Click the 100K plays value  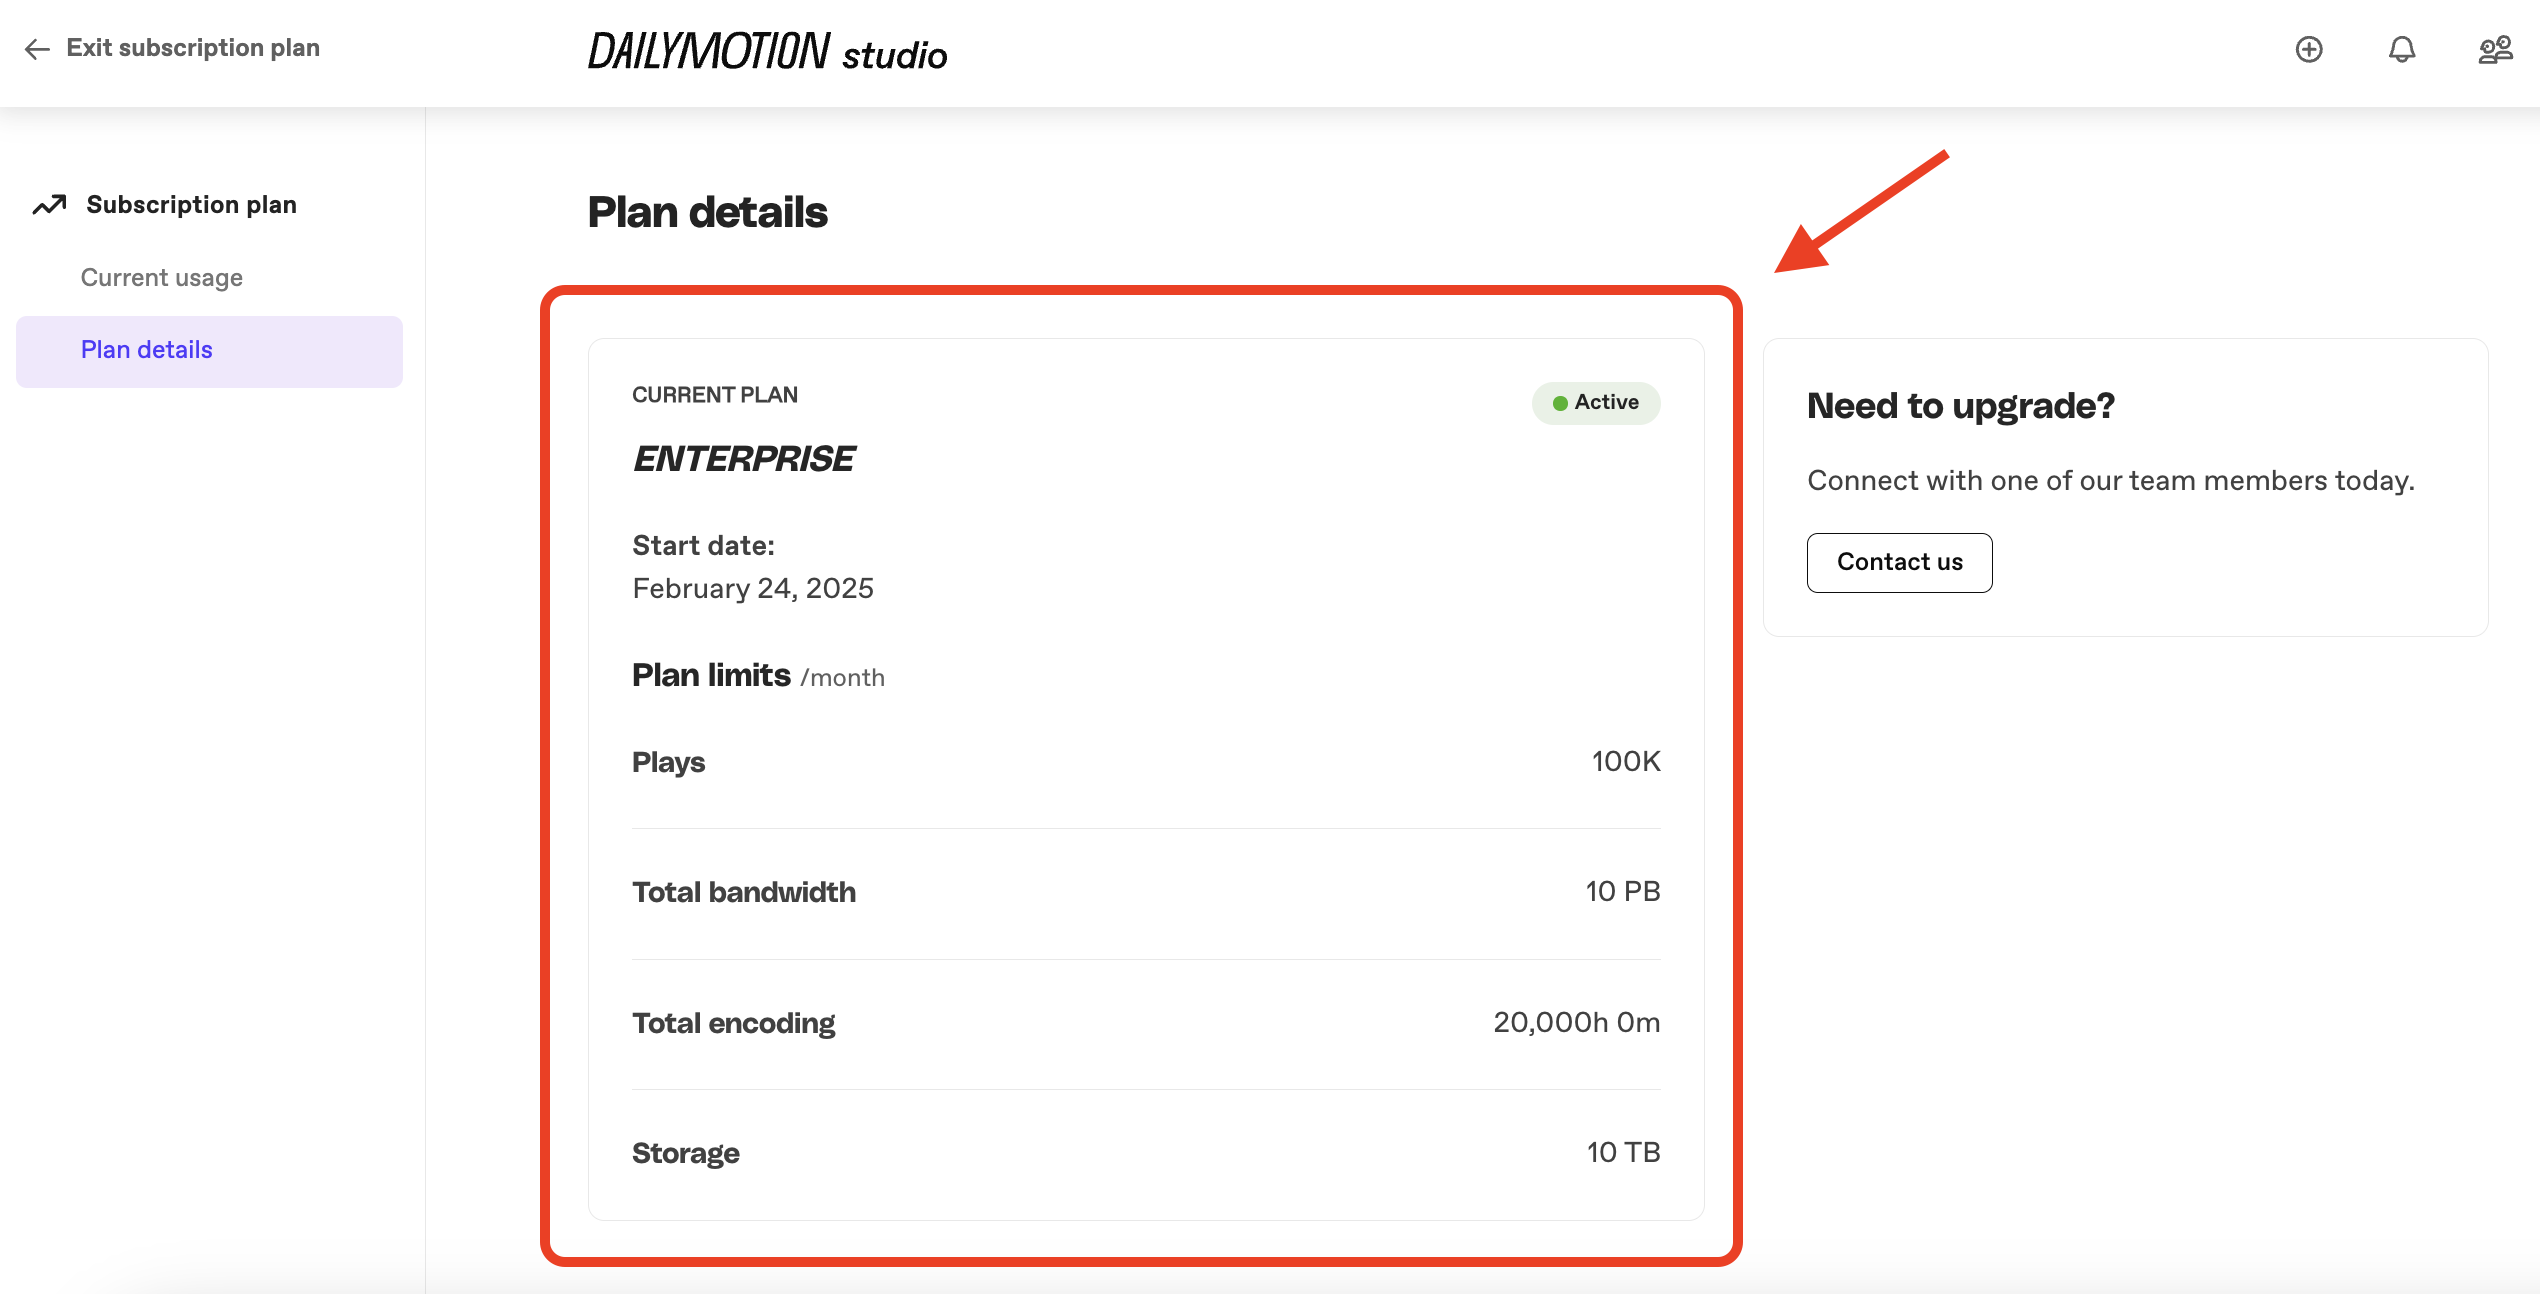(1626, 762)
